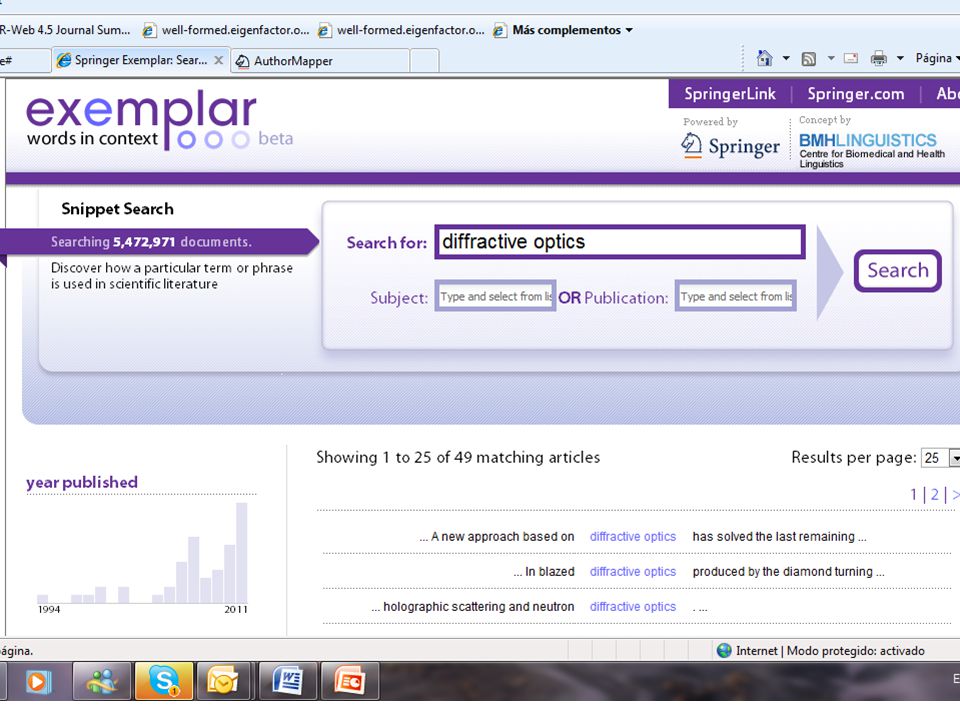Open Outlook from the taskbar
Viewport: 960px width, 720px height.
222,681
